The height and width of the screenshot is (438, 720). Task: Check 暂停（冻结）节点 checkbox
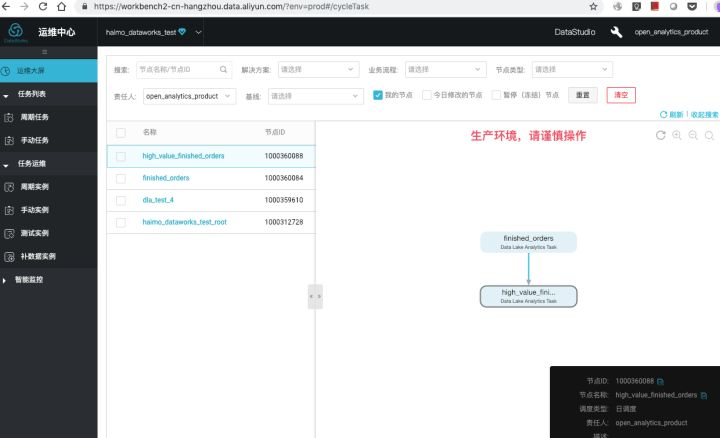click(496, 95)
